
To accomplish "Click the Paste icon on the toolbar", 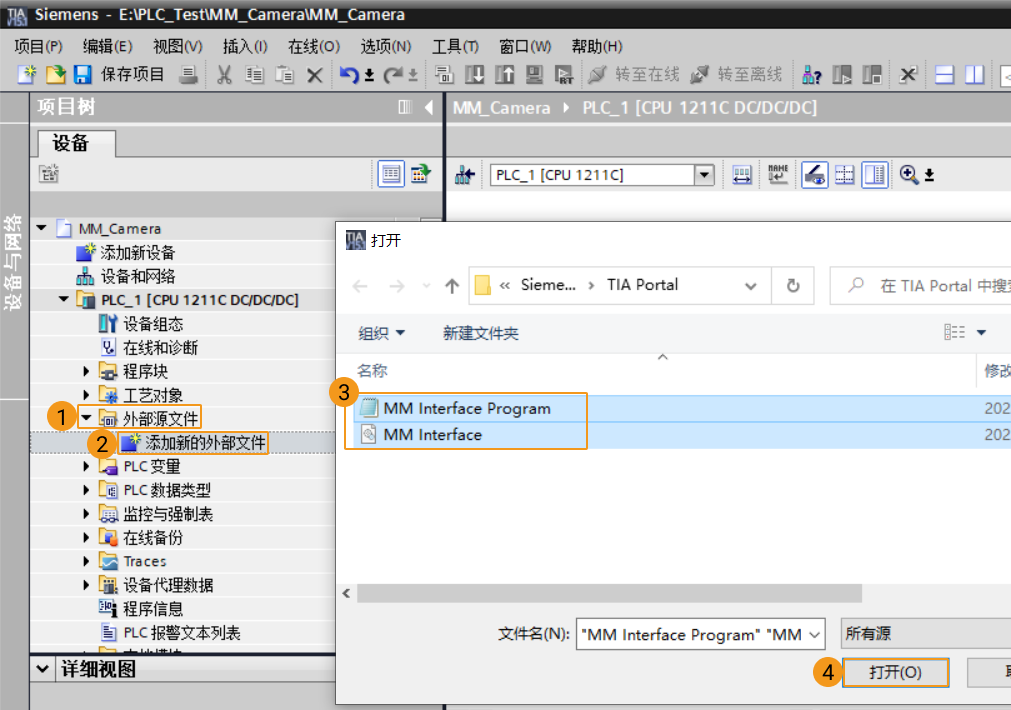I will tap(283, 75).
